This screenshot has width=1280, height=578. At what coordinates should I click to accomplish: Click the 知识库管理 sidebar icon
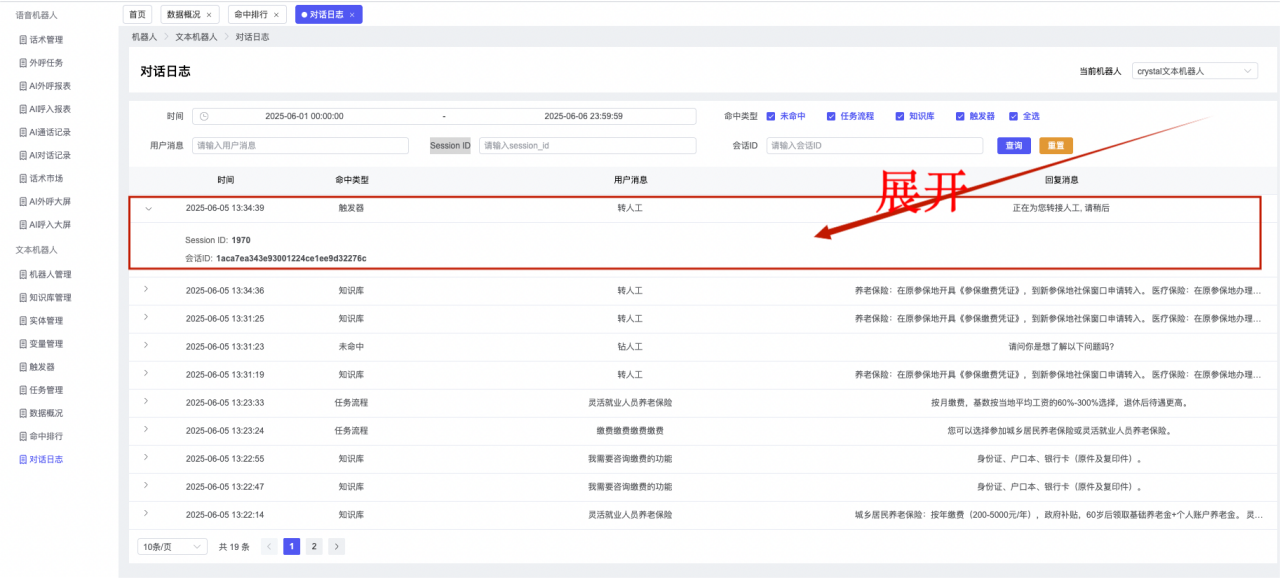tap(23, 298)
